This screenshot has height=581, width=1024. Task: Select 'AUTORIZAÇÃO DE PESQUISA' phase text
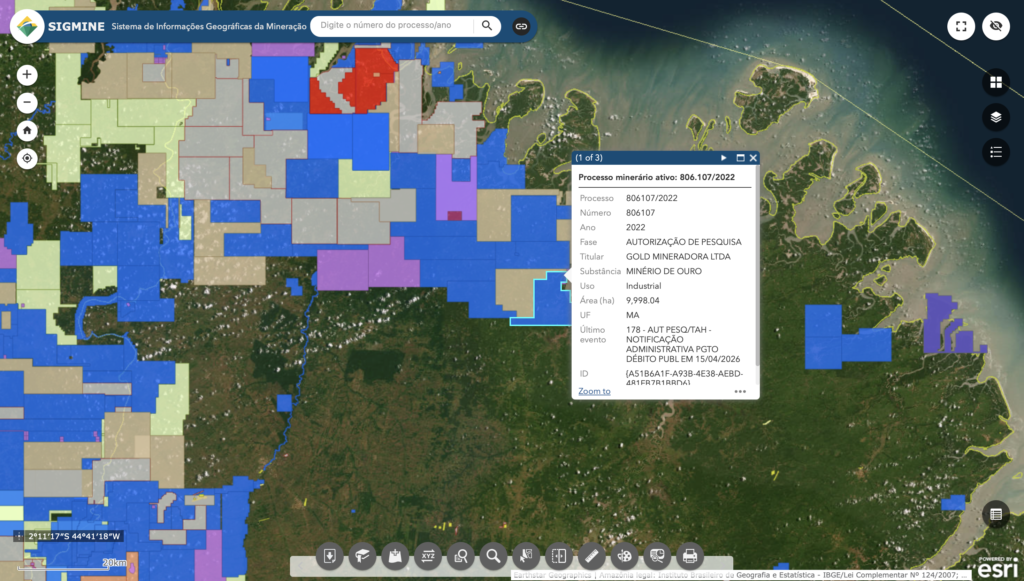[684, 242]
